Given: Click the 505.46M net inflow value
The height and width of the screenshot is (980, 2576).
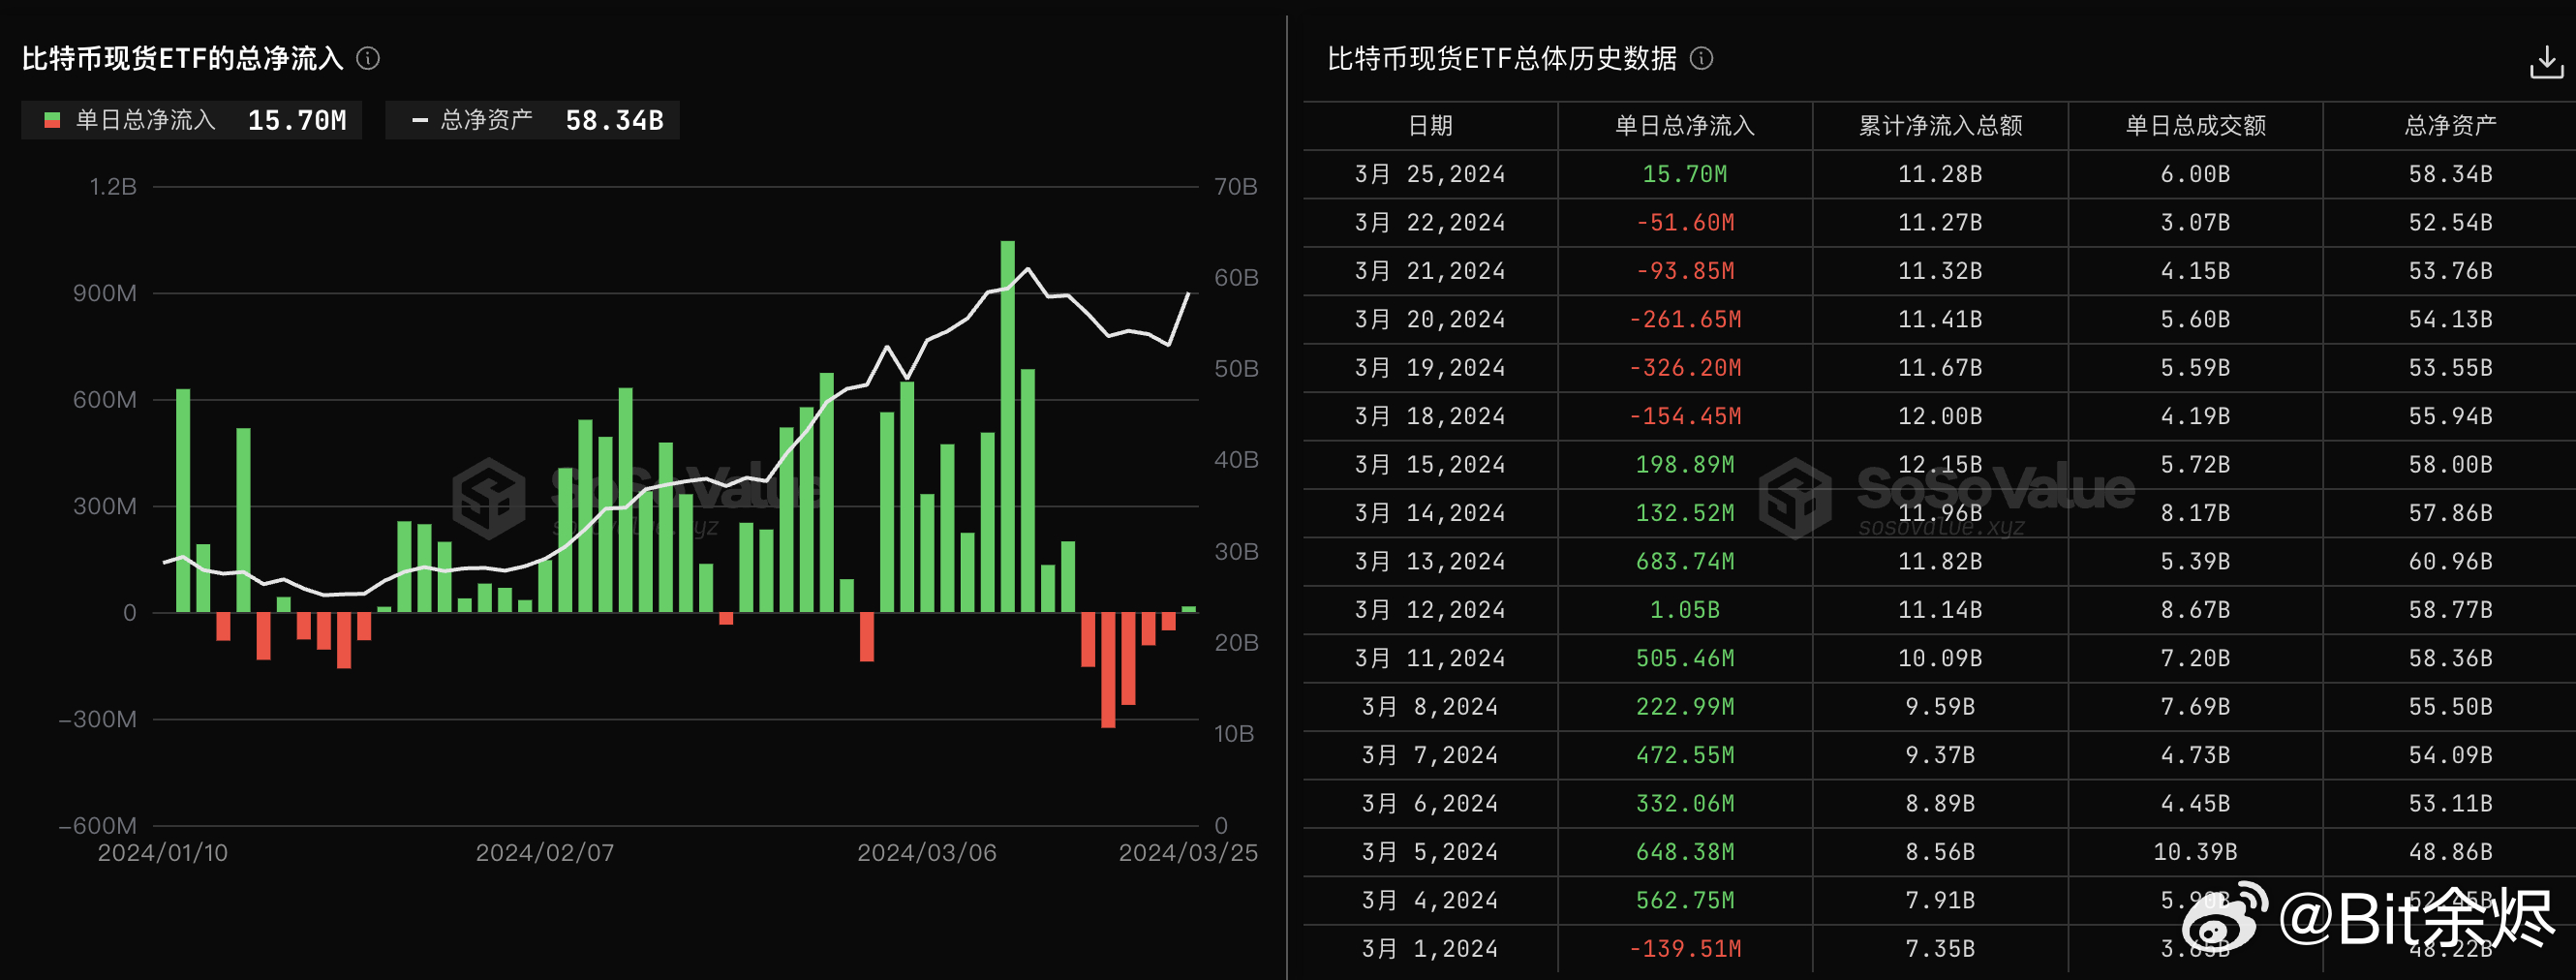Looking at the screenshot, I should (x=1685, y=660).
